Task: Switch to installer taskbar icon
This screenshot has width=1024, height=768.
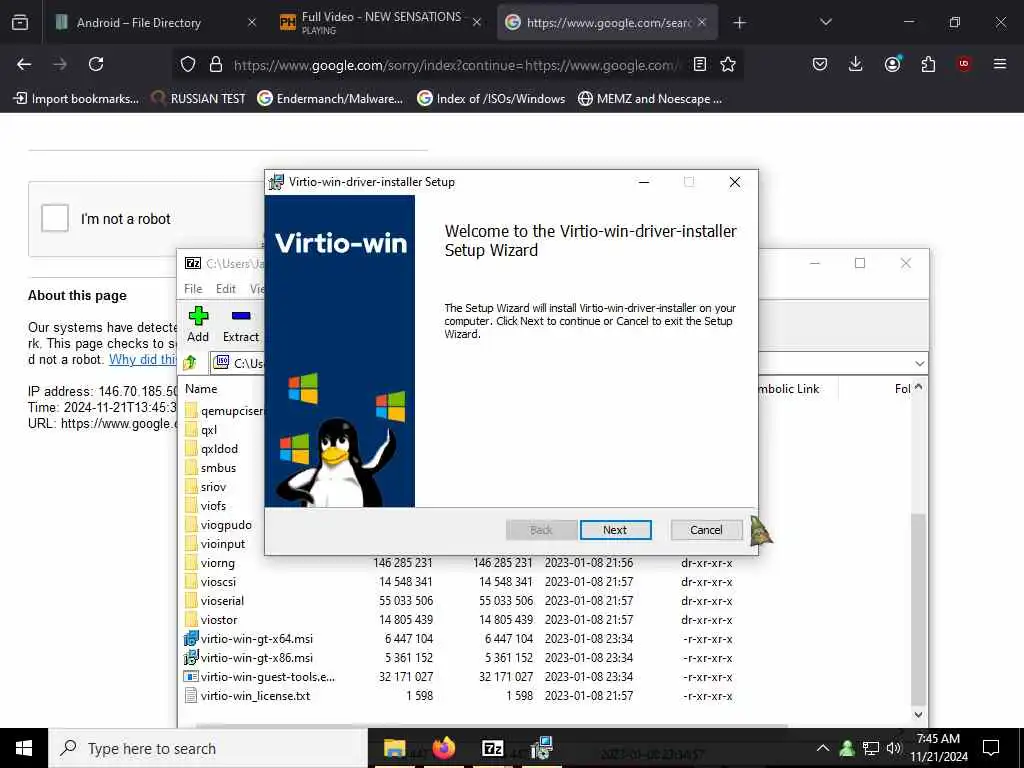Action: click(541, 748)
